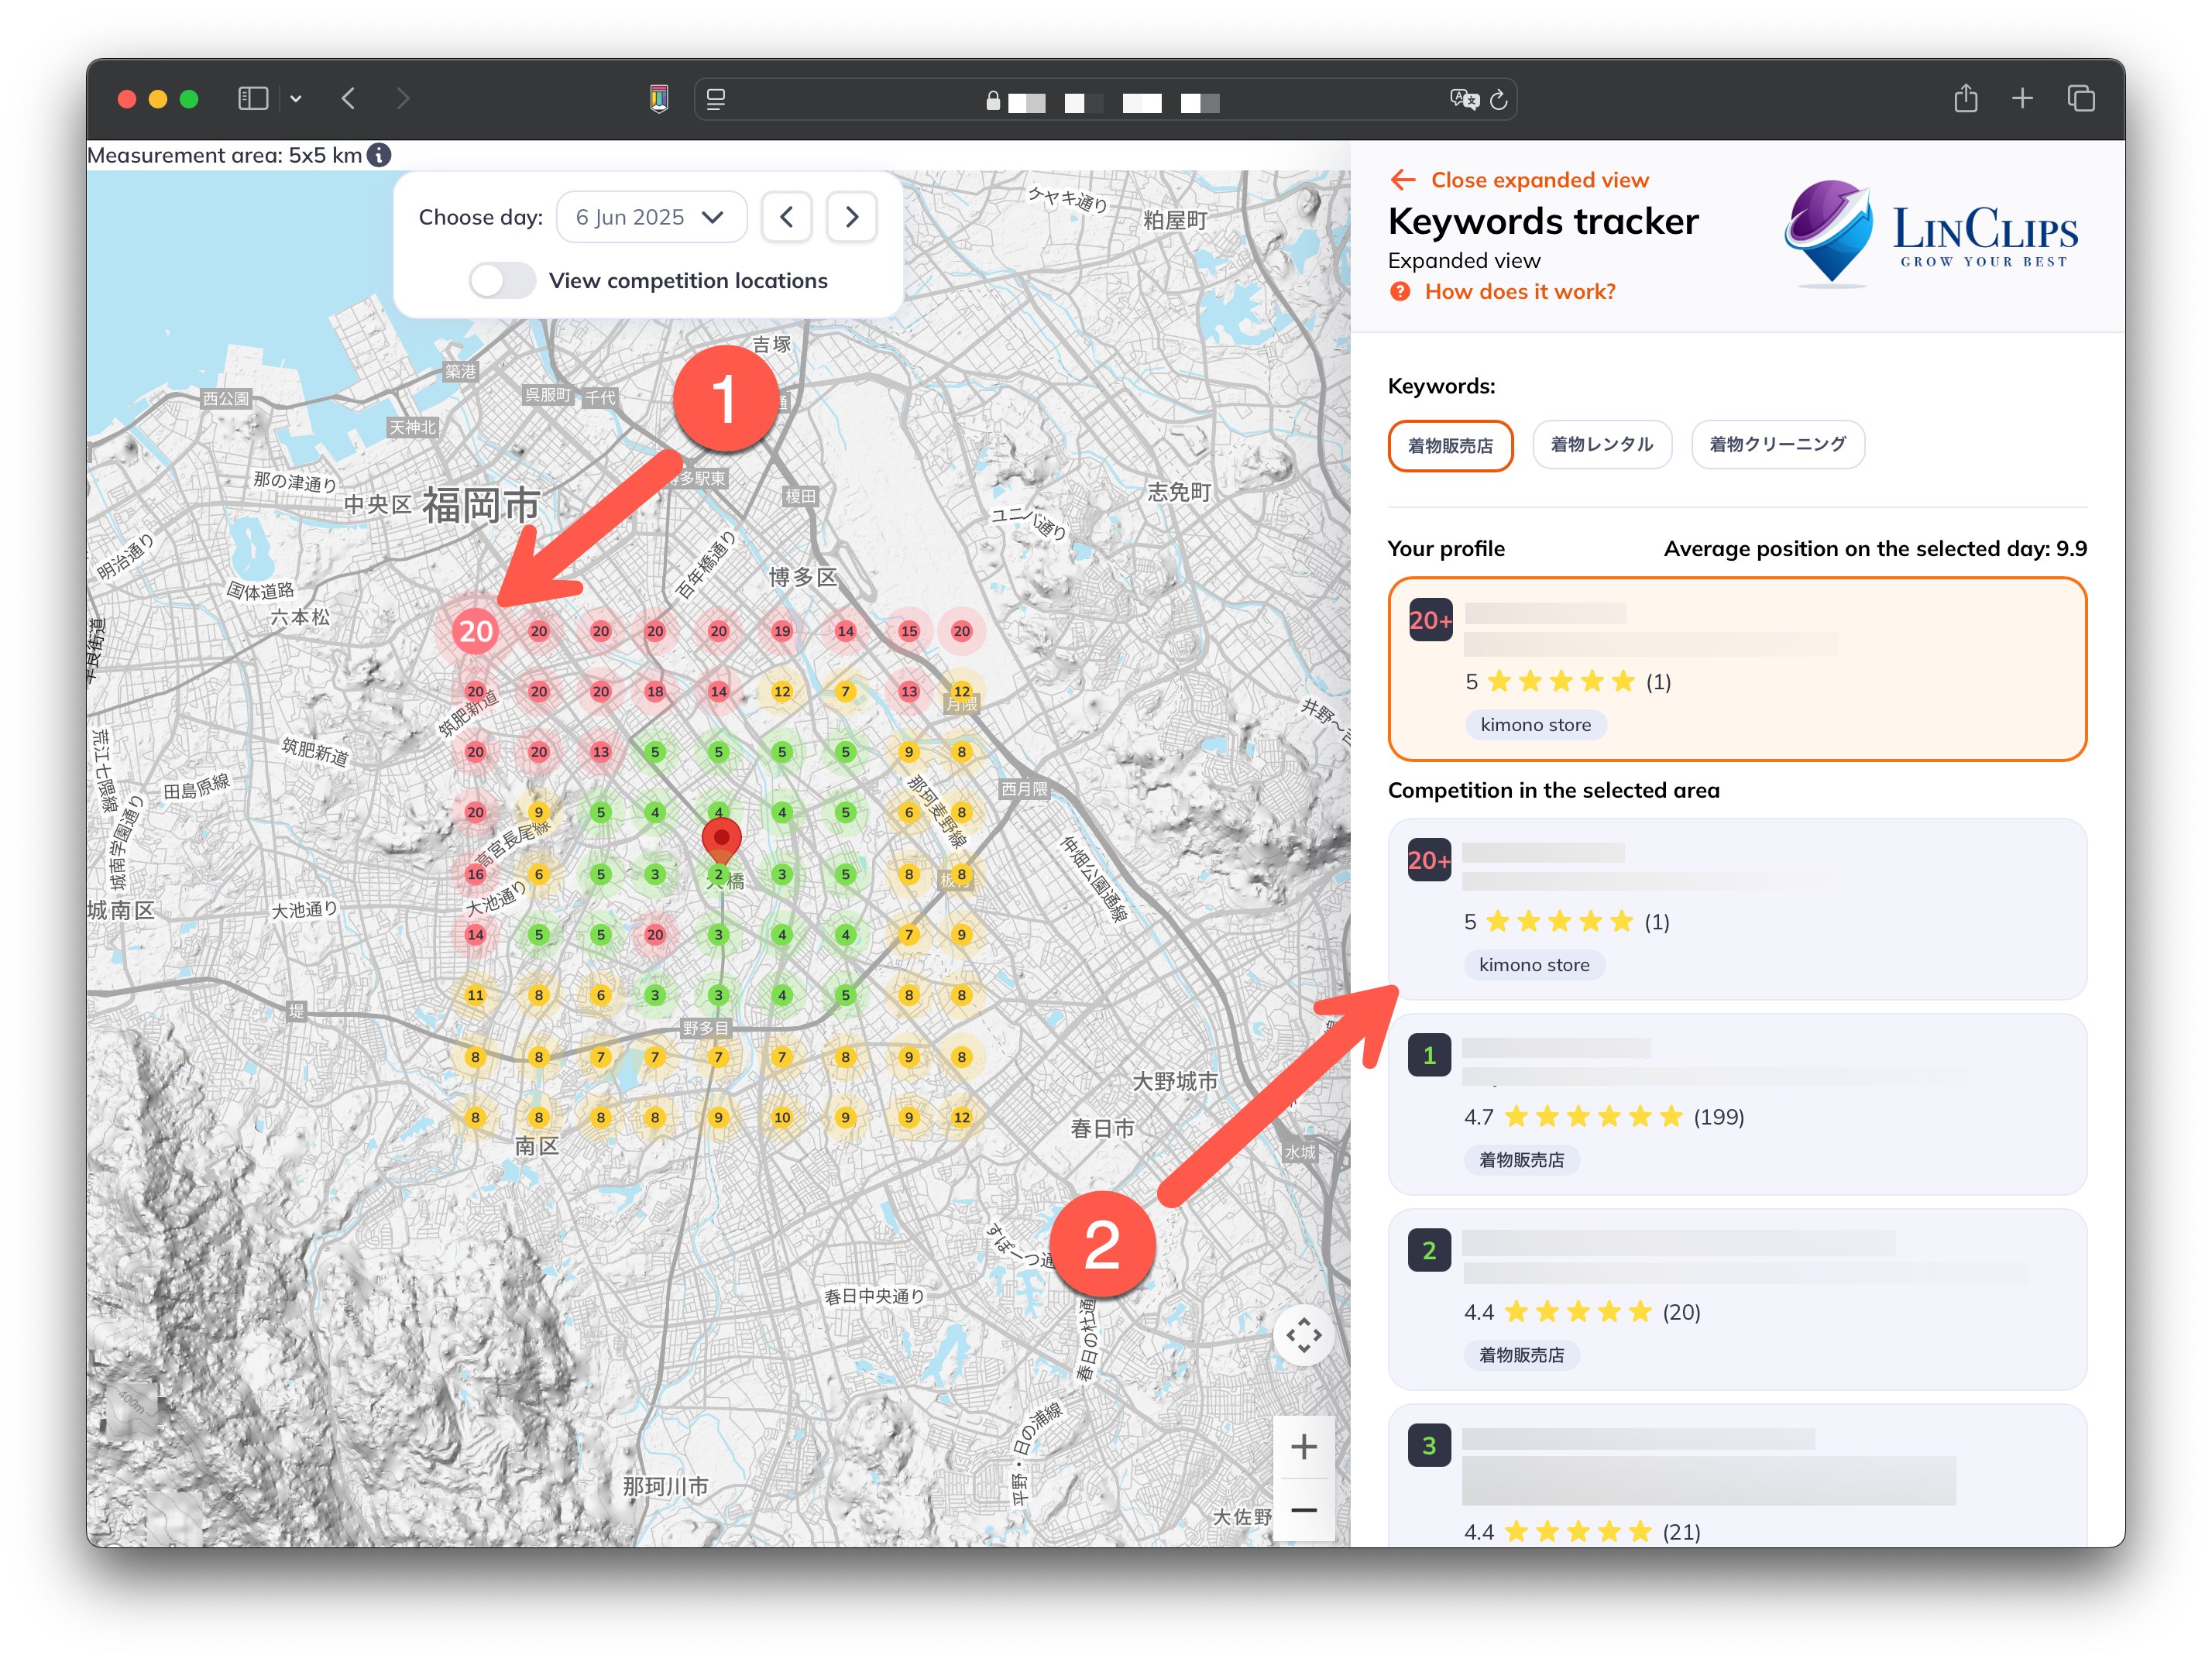Viewport: 2212px width, 1662px height.
Task: Click the bookmark extension icon in toolbar
Action: [659, 99]
